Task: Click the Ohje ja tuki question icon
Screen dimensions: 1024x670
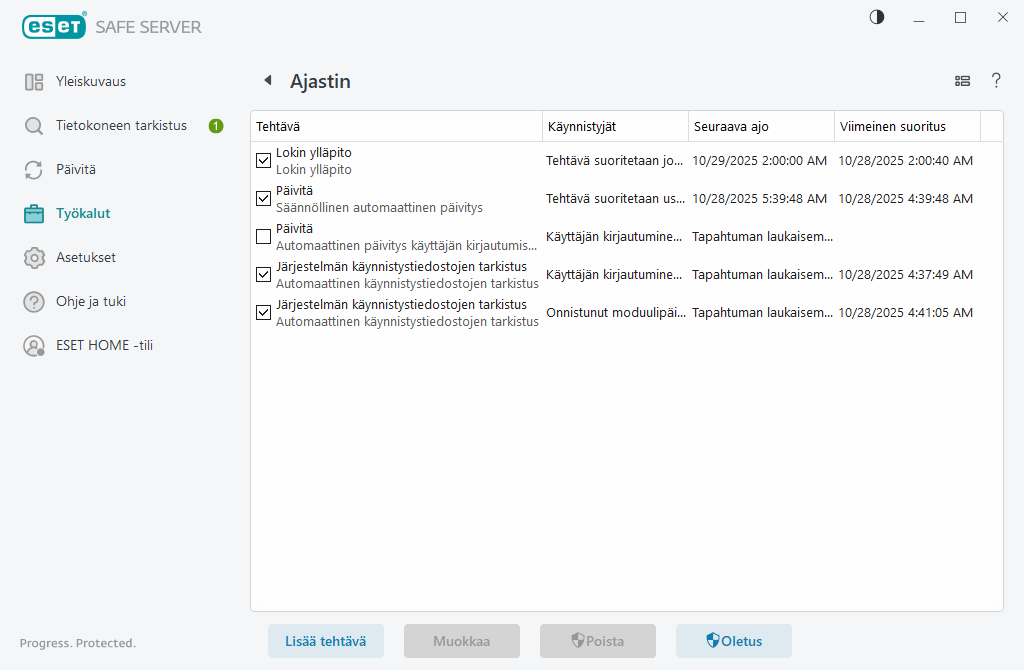Action: click(x=34, y=301)
